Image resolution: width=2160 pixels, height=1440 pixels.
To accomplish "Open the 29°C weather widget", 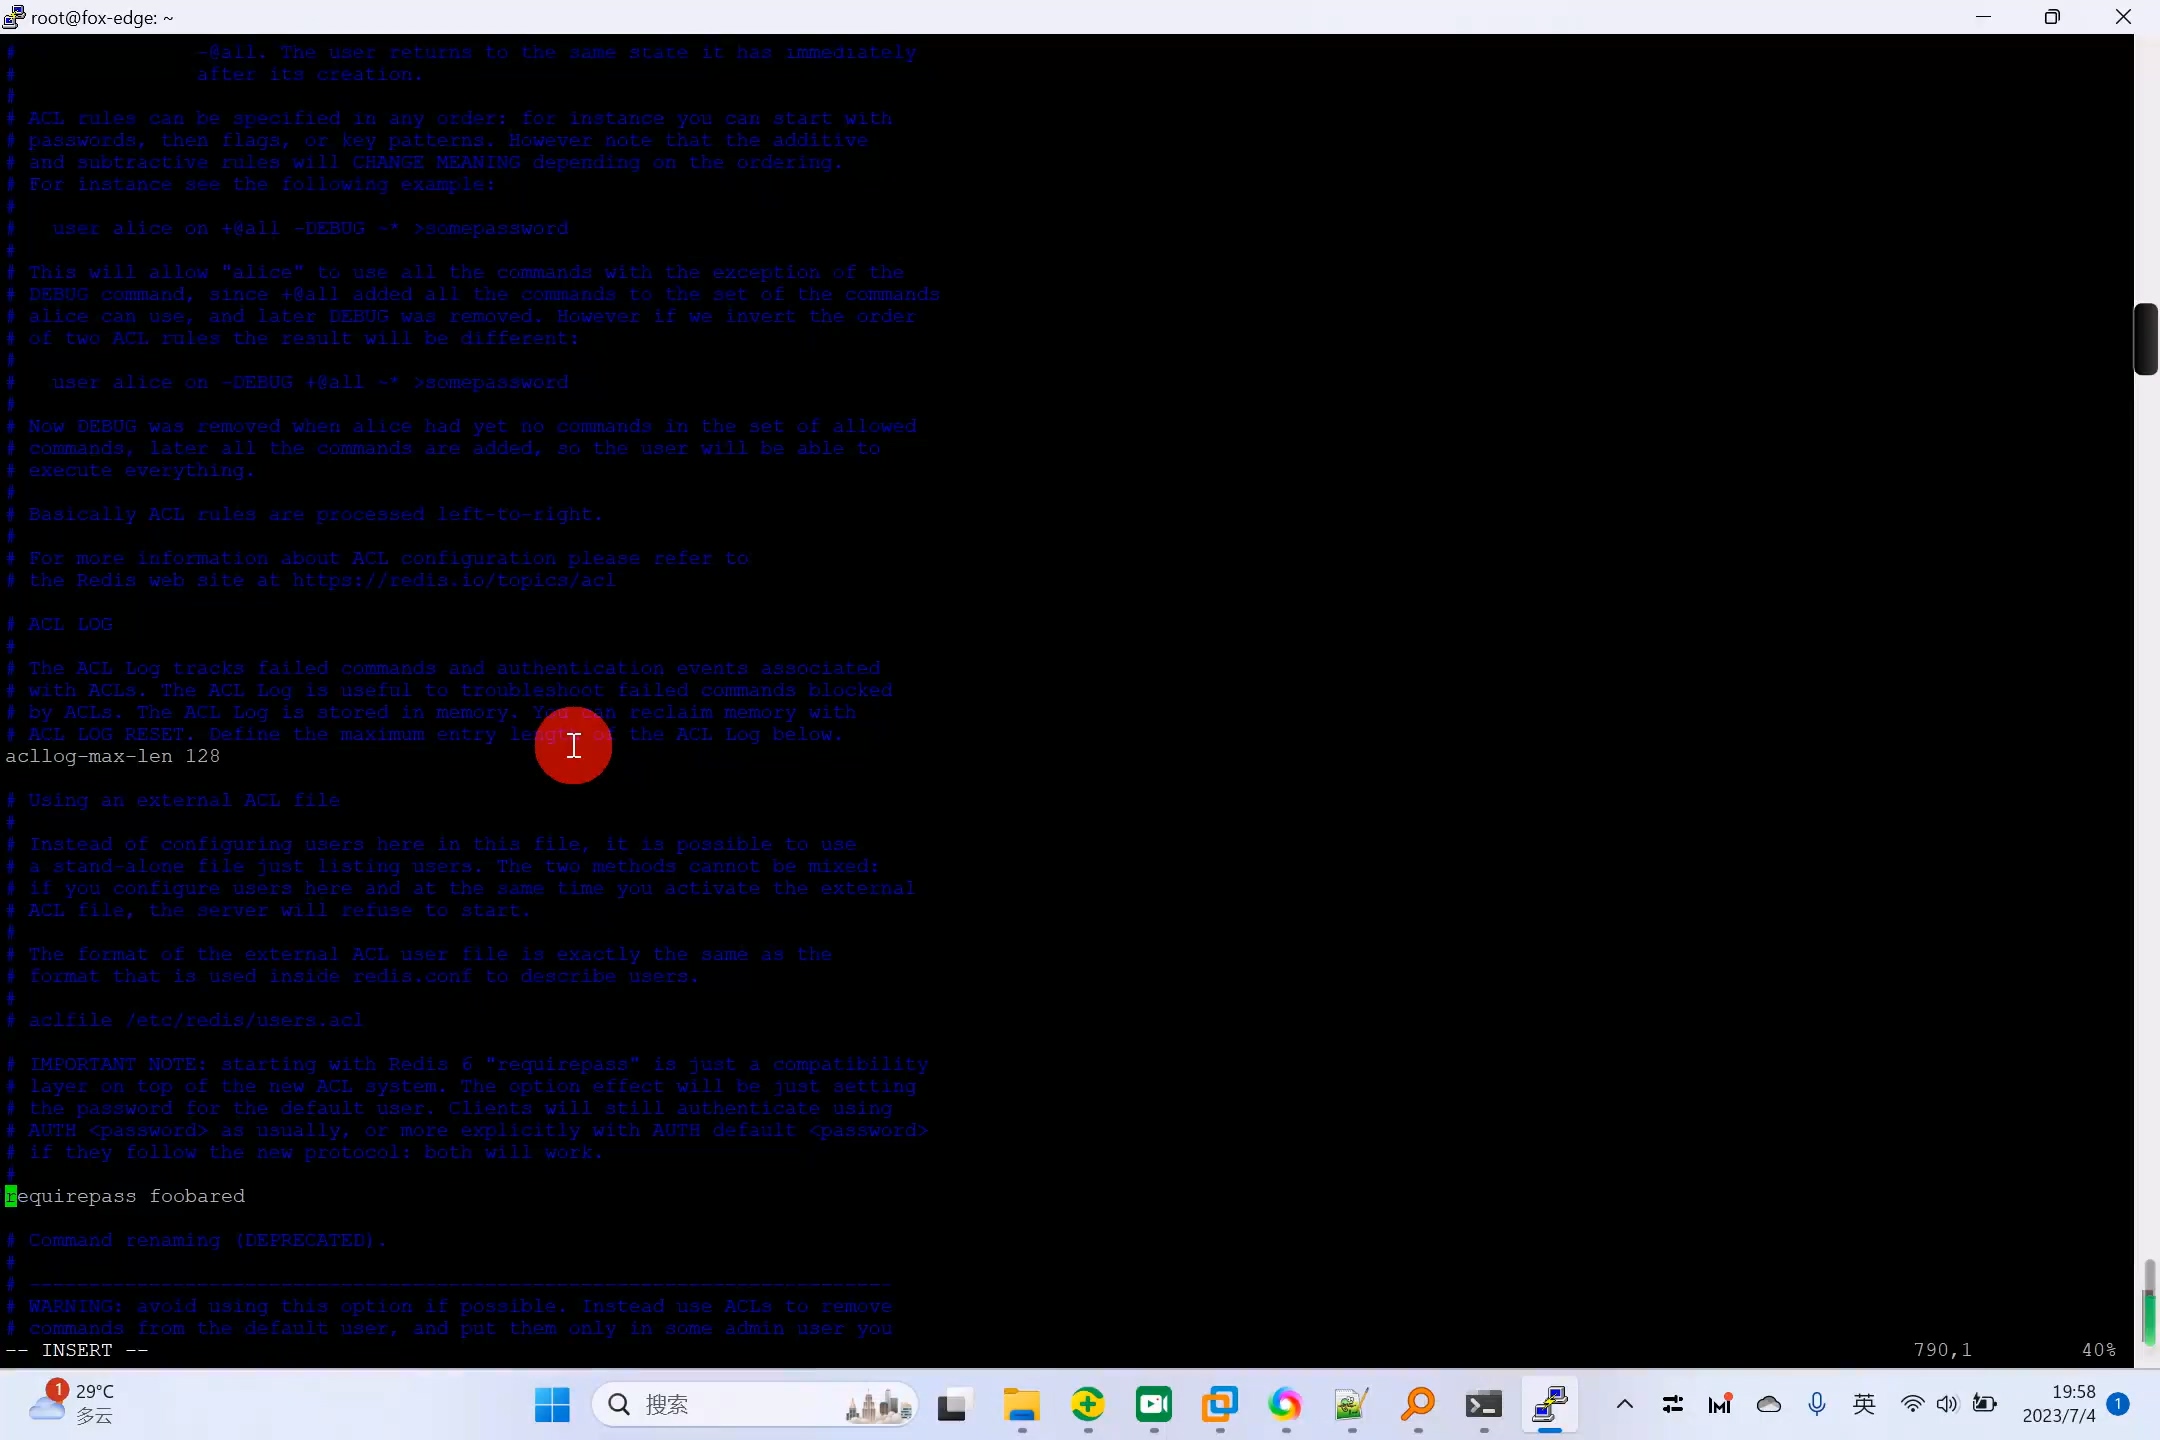I will [x=72, y=1404].
